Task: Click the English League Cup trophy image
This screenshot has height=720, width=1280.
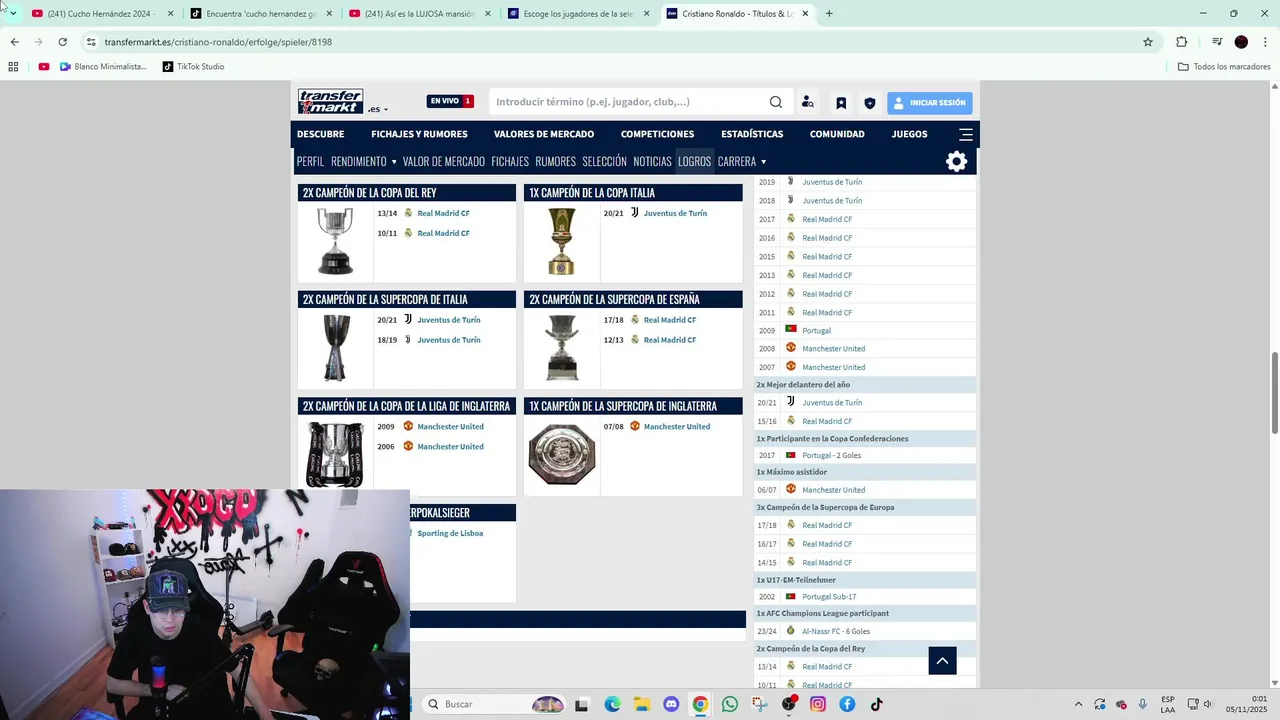Action: (335, 455)
